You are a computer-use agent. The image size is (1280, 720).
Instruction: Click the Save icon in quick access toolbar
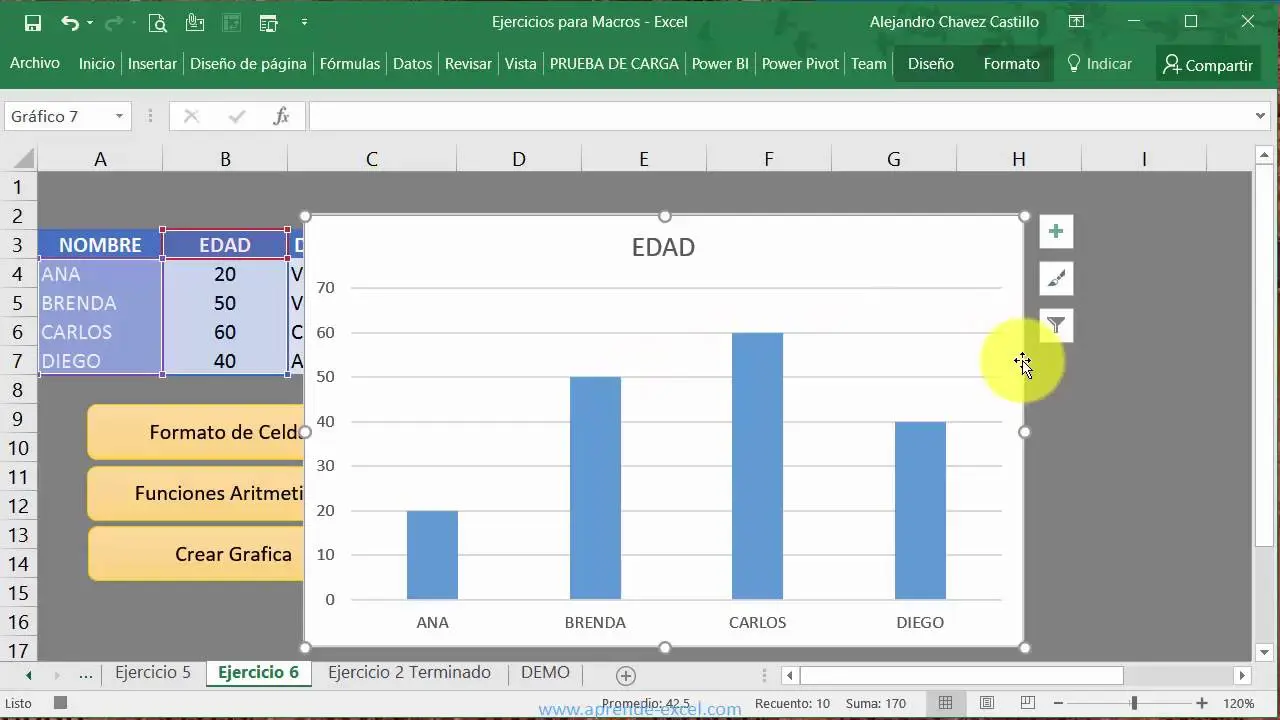pos(33,22)
